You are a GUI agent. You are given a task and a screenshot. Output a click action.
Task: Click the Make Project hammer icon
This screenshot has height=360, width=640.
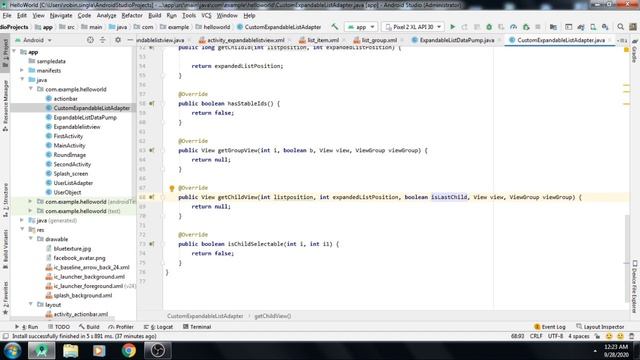pos(335,27)
